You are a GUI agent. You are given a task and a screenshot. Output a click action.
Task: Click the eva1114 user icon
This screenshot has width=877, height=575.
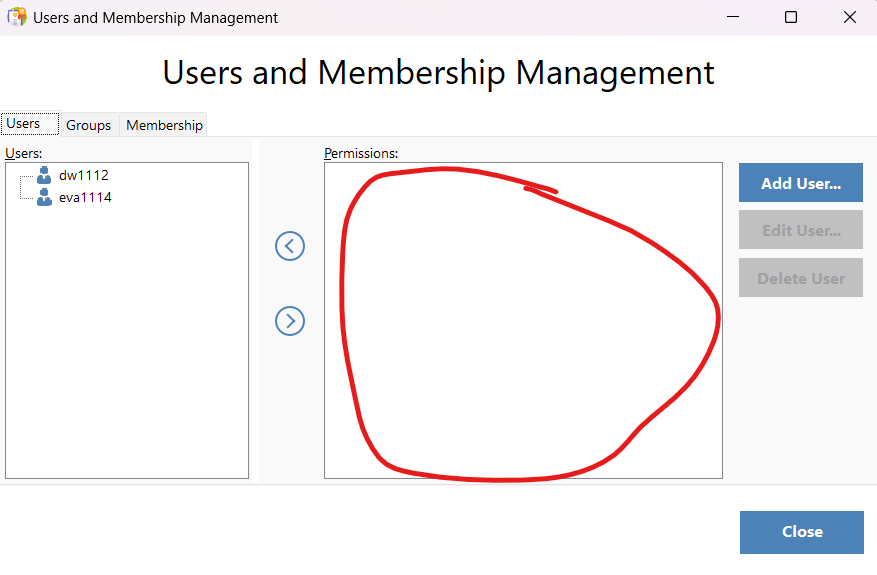click(44, 197)
